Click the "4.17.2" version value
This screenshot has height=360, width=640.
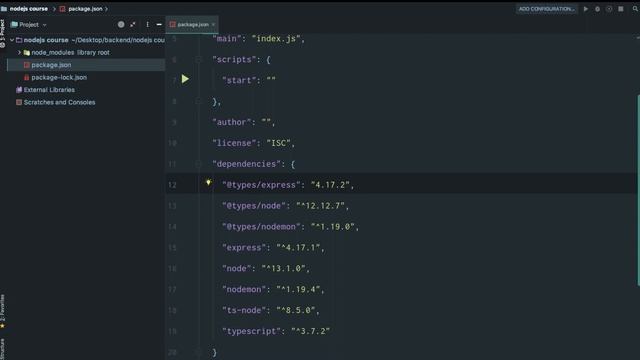pos(330,185)
